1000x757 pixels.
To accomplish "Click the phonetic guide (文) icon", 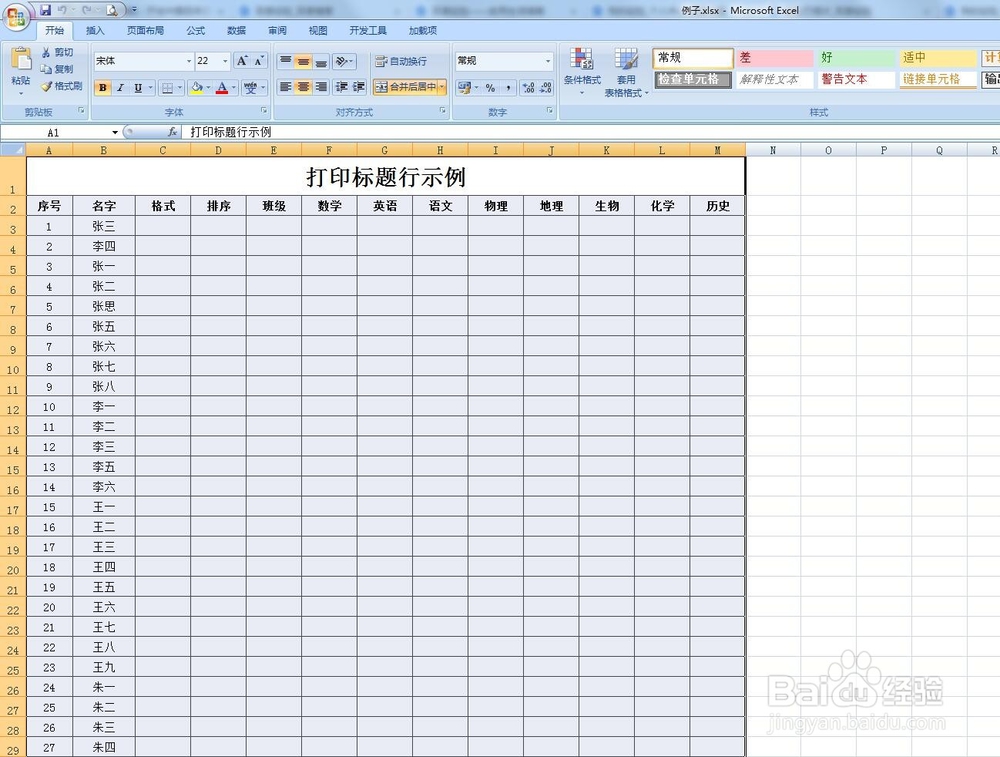I will point(251,87).
